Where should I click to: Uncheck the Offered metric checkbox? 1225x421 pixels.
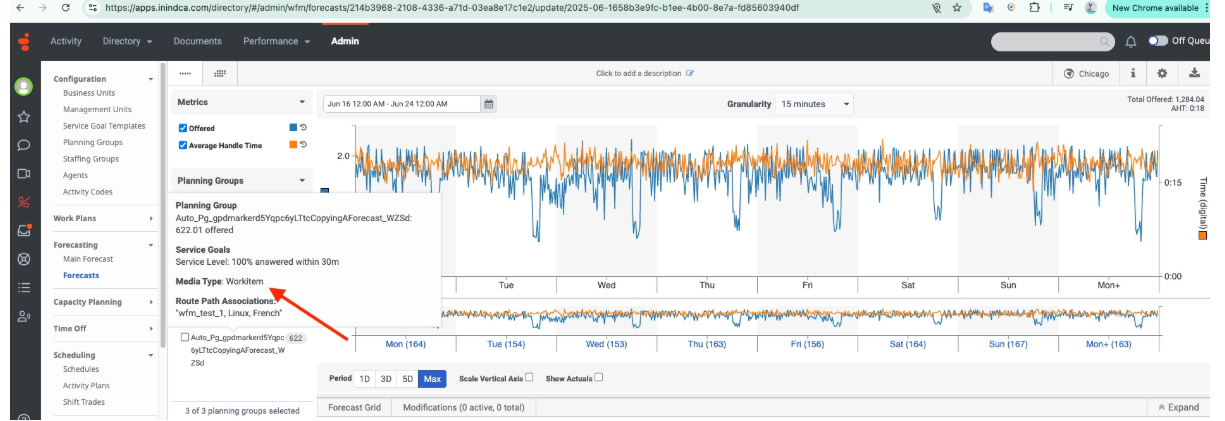pos(183,128)
